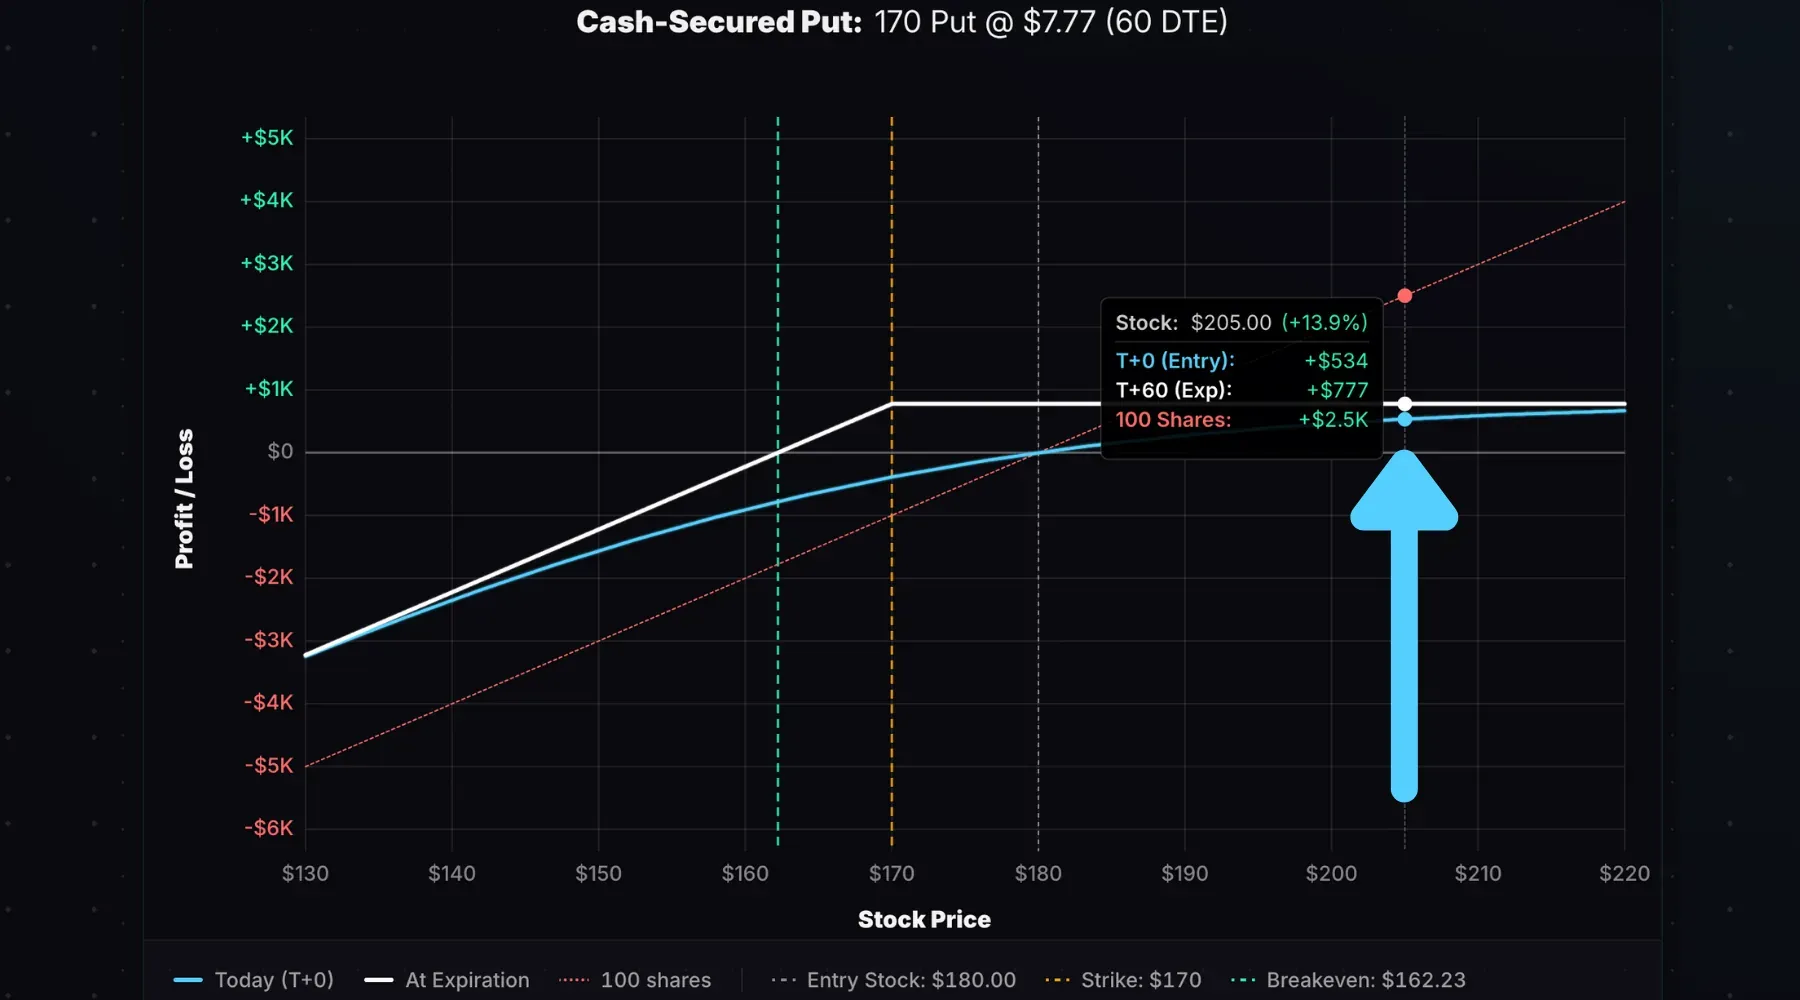
Task: Select the Strike: $170 legend label
Action: pyautogui.click(x=1143, y=980)
